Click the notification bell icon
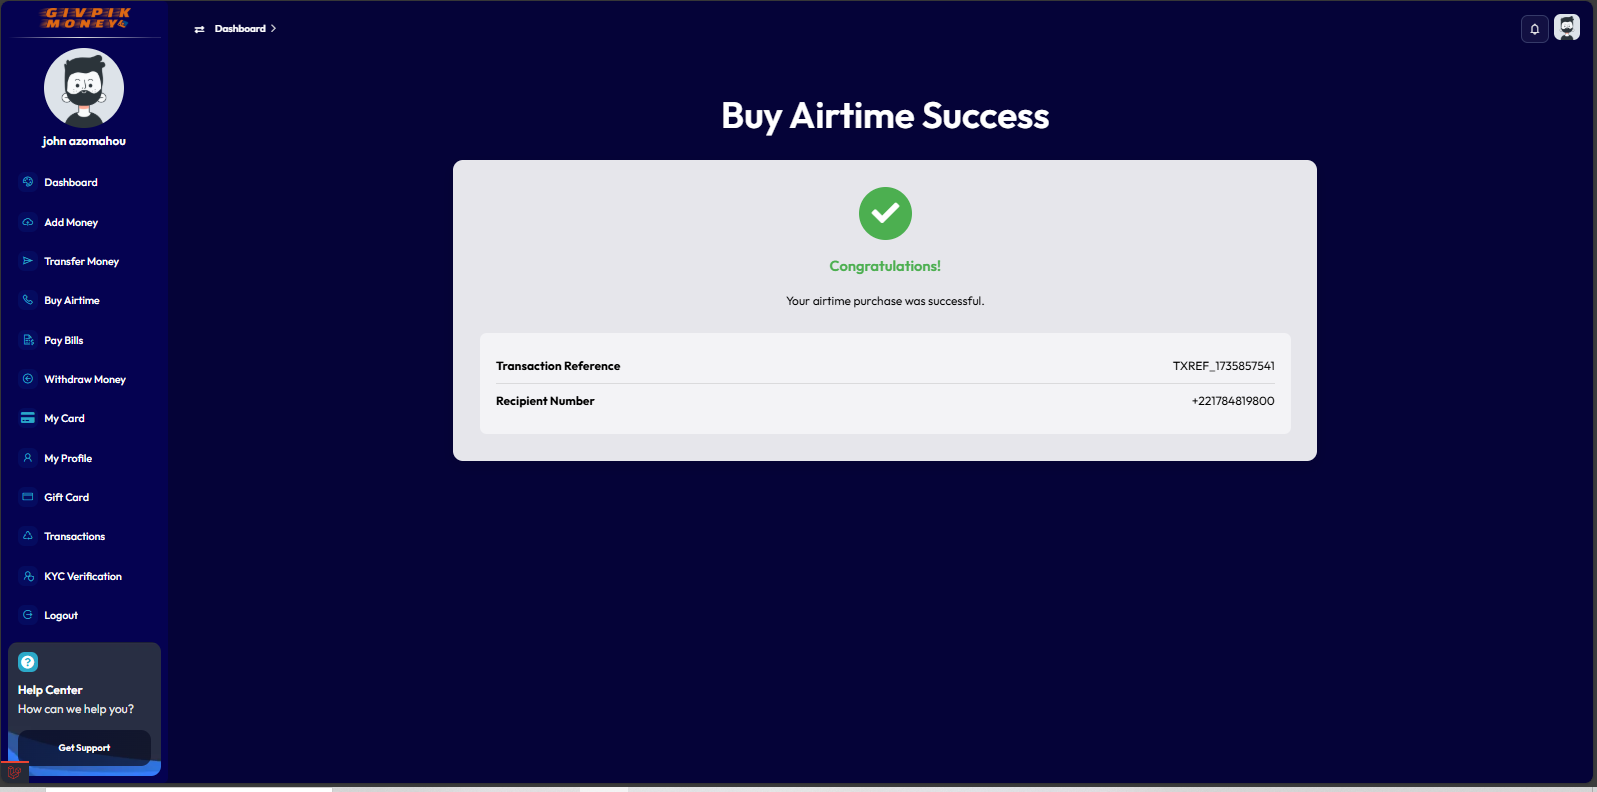 (x=1534, y=29)
